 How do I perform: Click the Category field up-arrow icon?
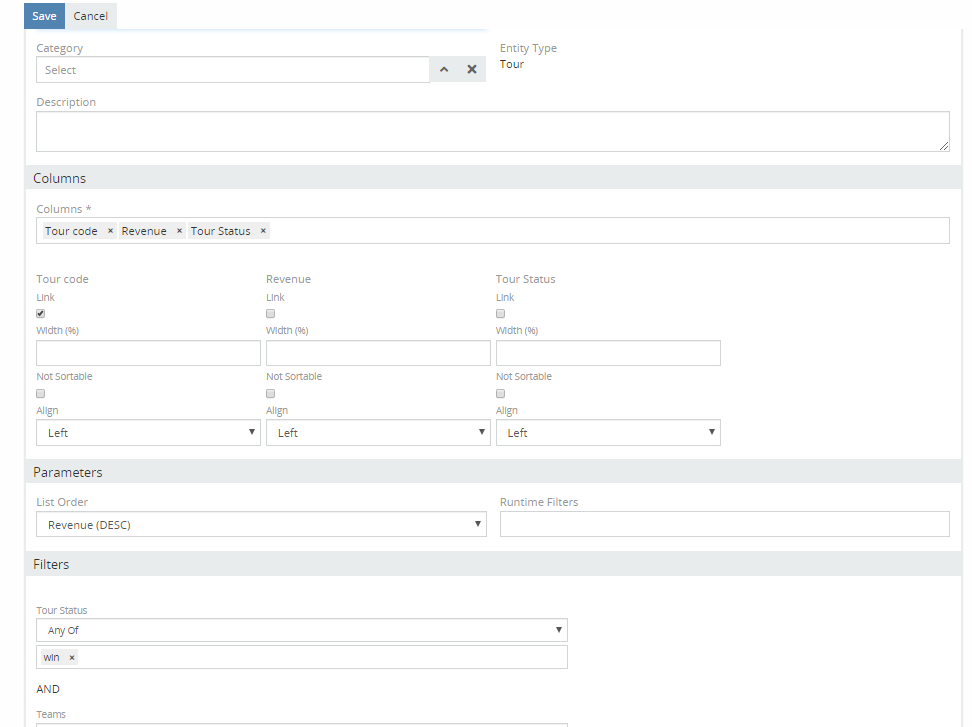[x=444, y=70]
